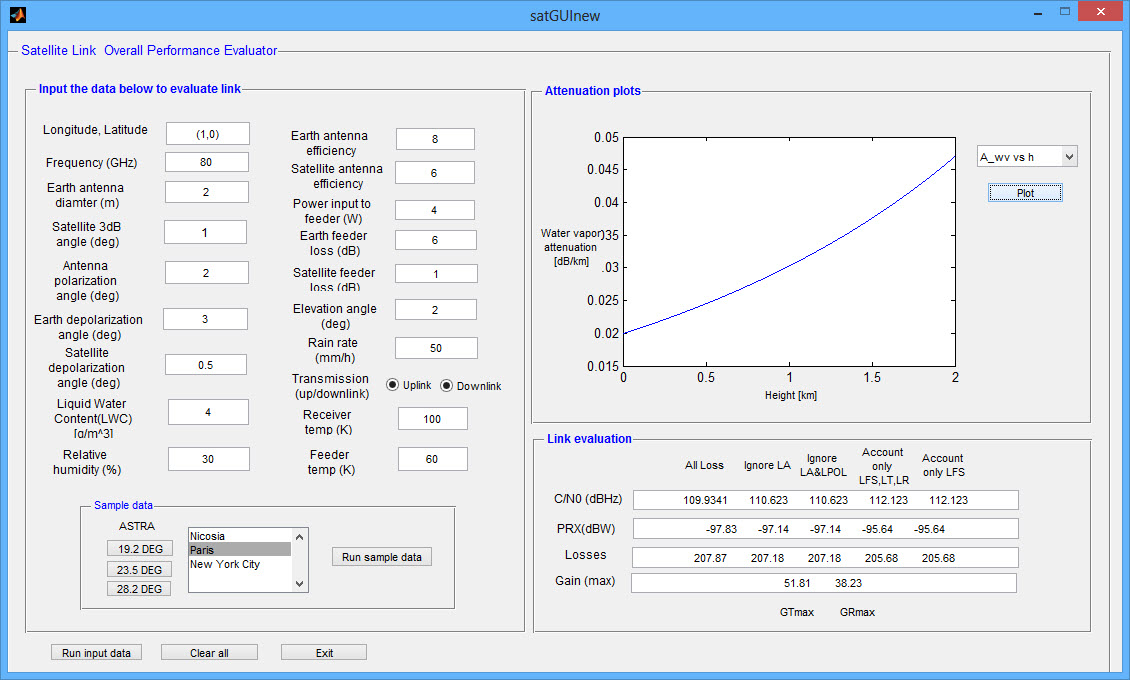
Task: Click the Earth depolarization angle input field
Action: (205, 319)
